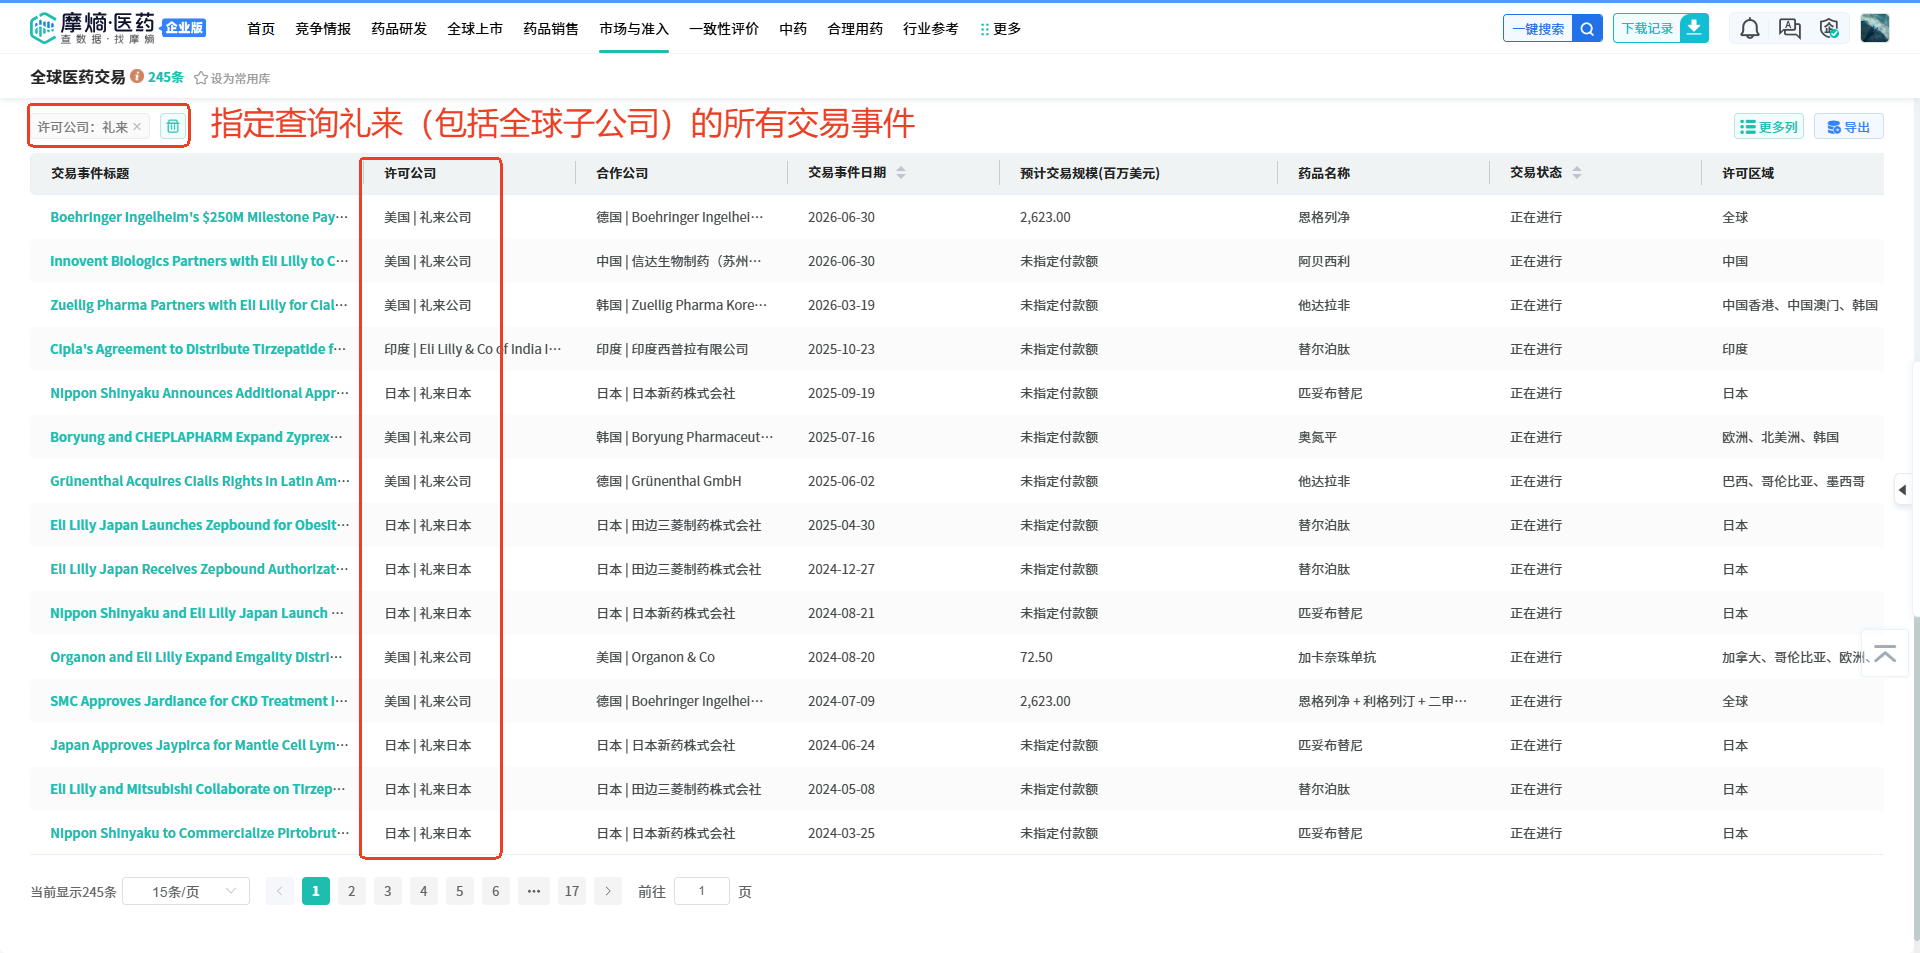Open the 竞争情报 menu
The width and height of the screenshot is (1920, 953).
[x=323, y=29]
